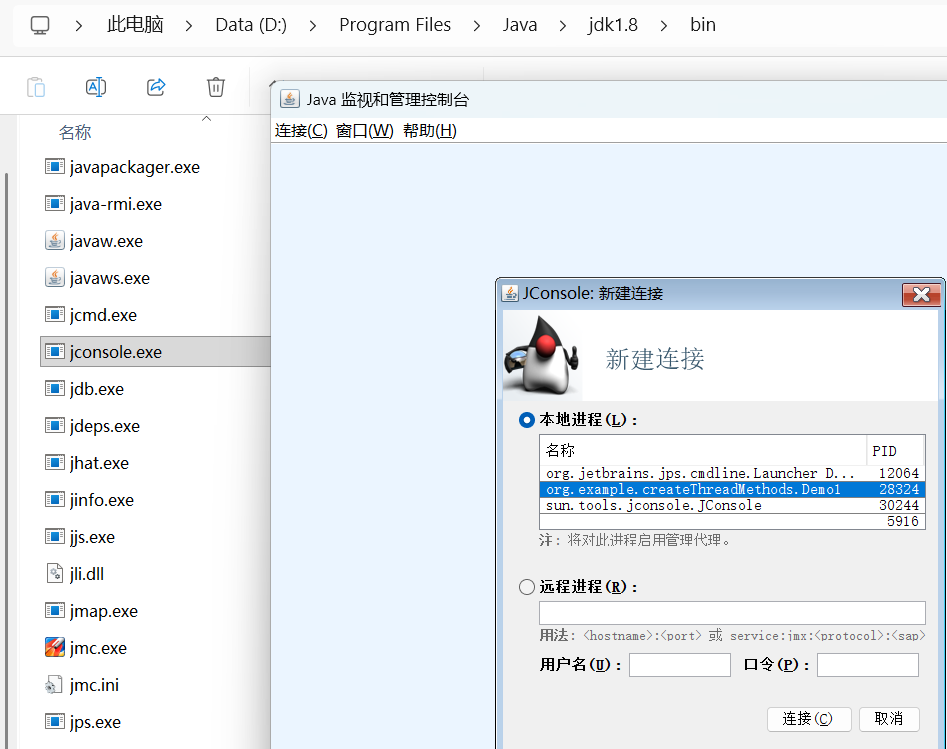The height and width of the screenshot is (749, 947).
Task: Click the PID column header
Action: click(x=895, y=451)
